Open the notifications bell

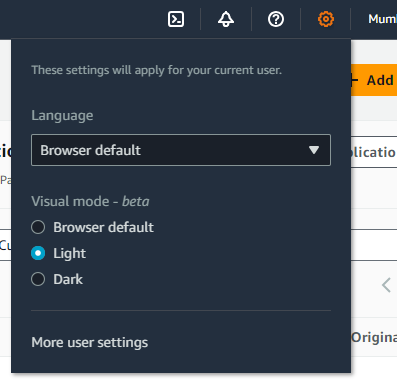pyautogui.click(x=226, y=19)
